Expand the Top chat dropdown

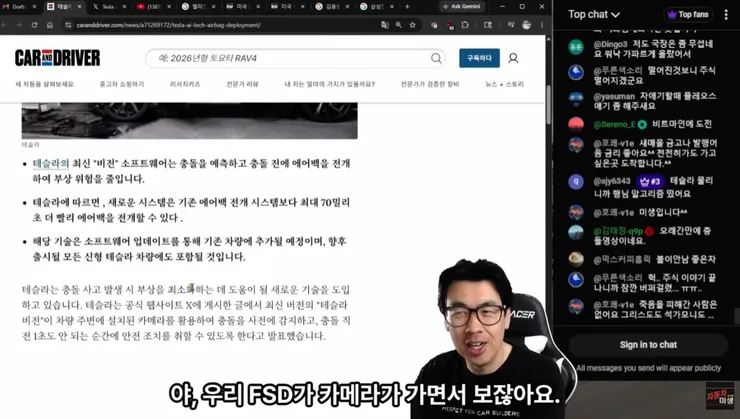tap(594, 15)
